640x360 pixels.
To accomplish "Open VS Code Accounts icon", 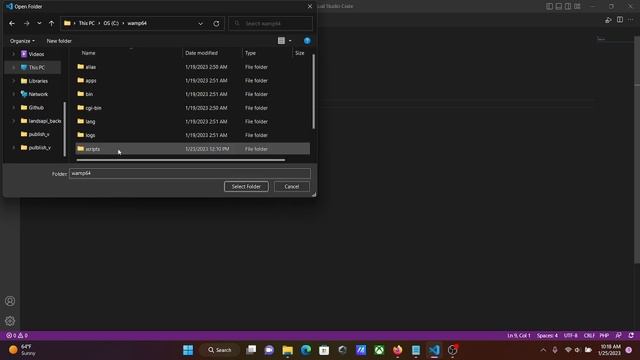I will point(10,301).
